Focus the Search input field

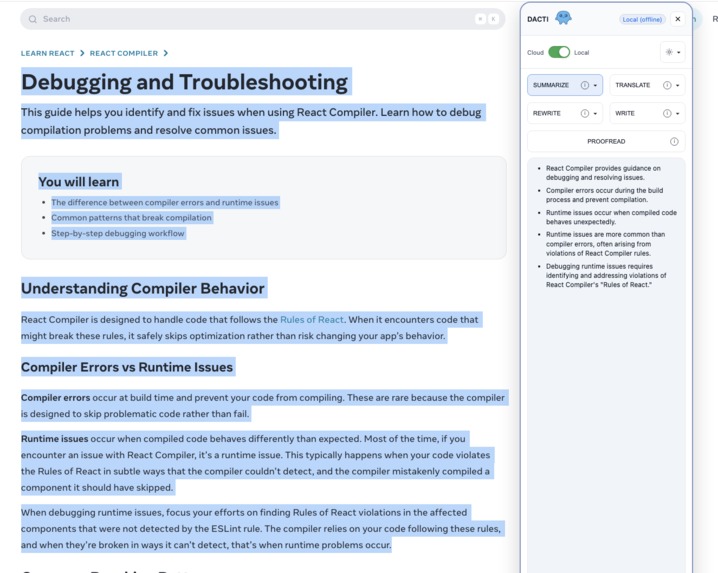coord(262,19)
